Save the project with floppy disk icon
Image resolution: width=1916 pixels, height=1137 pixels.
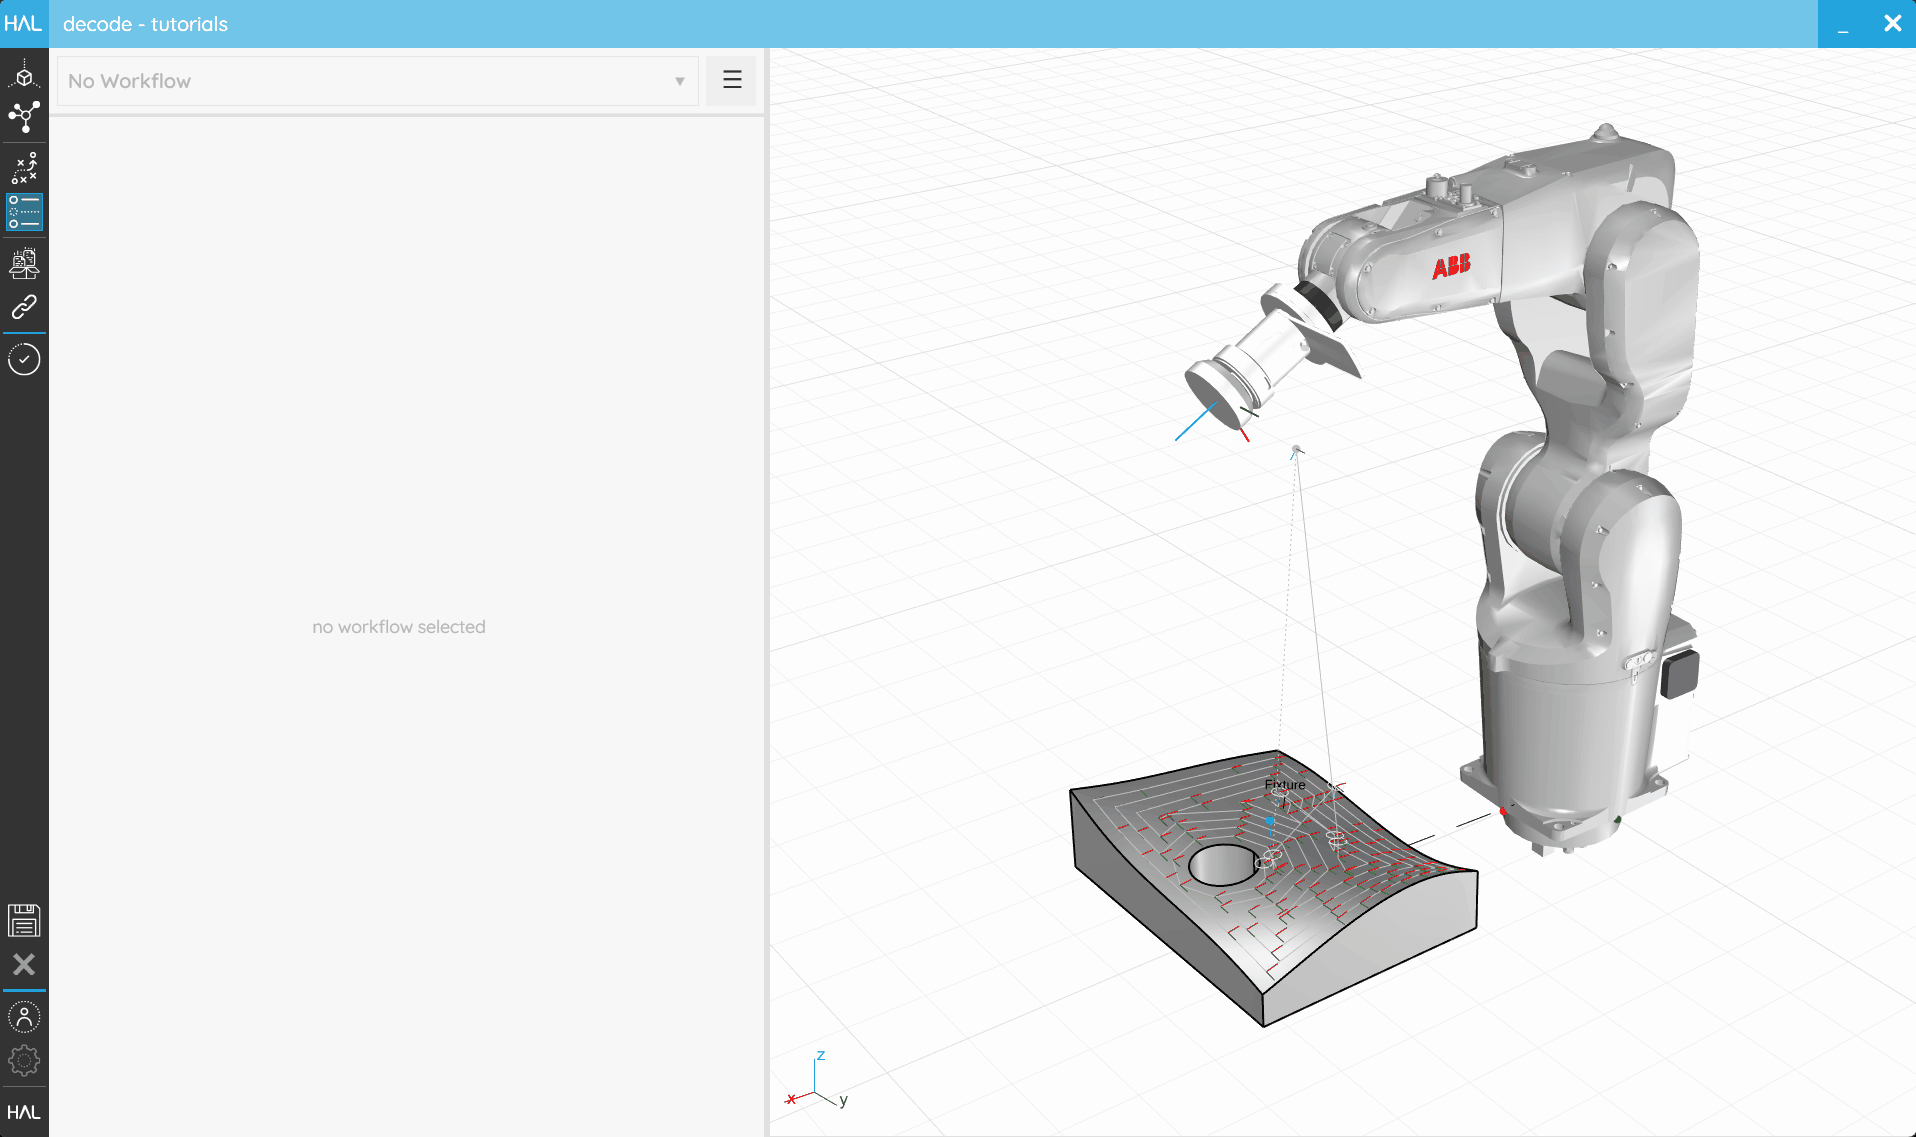24,920
